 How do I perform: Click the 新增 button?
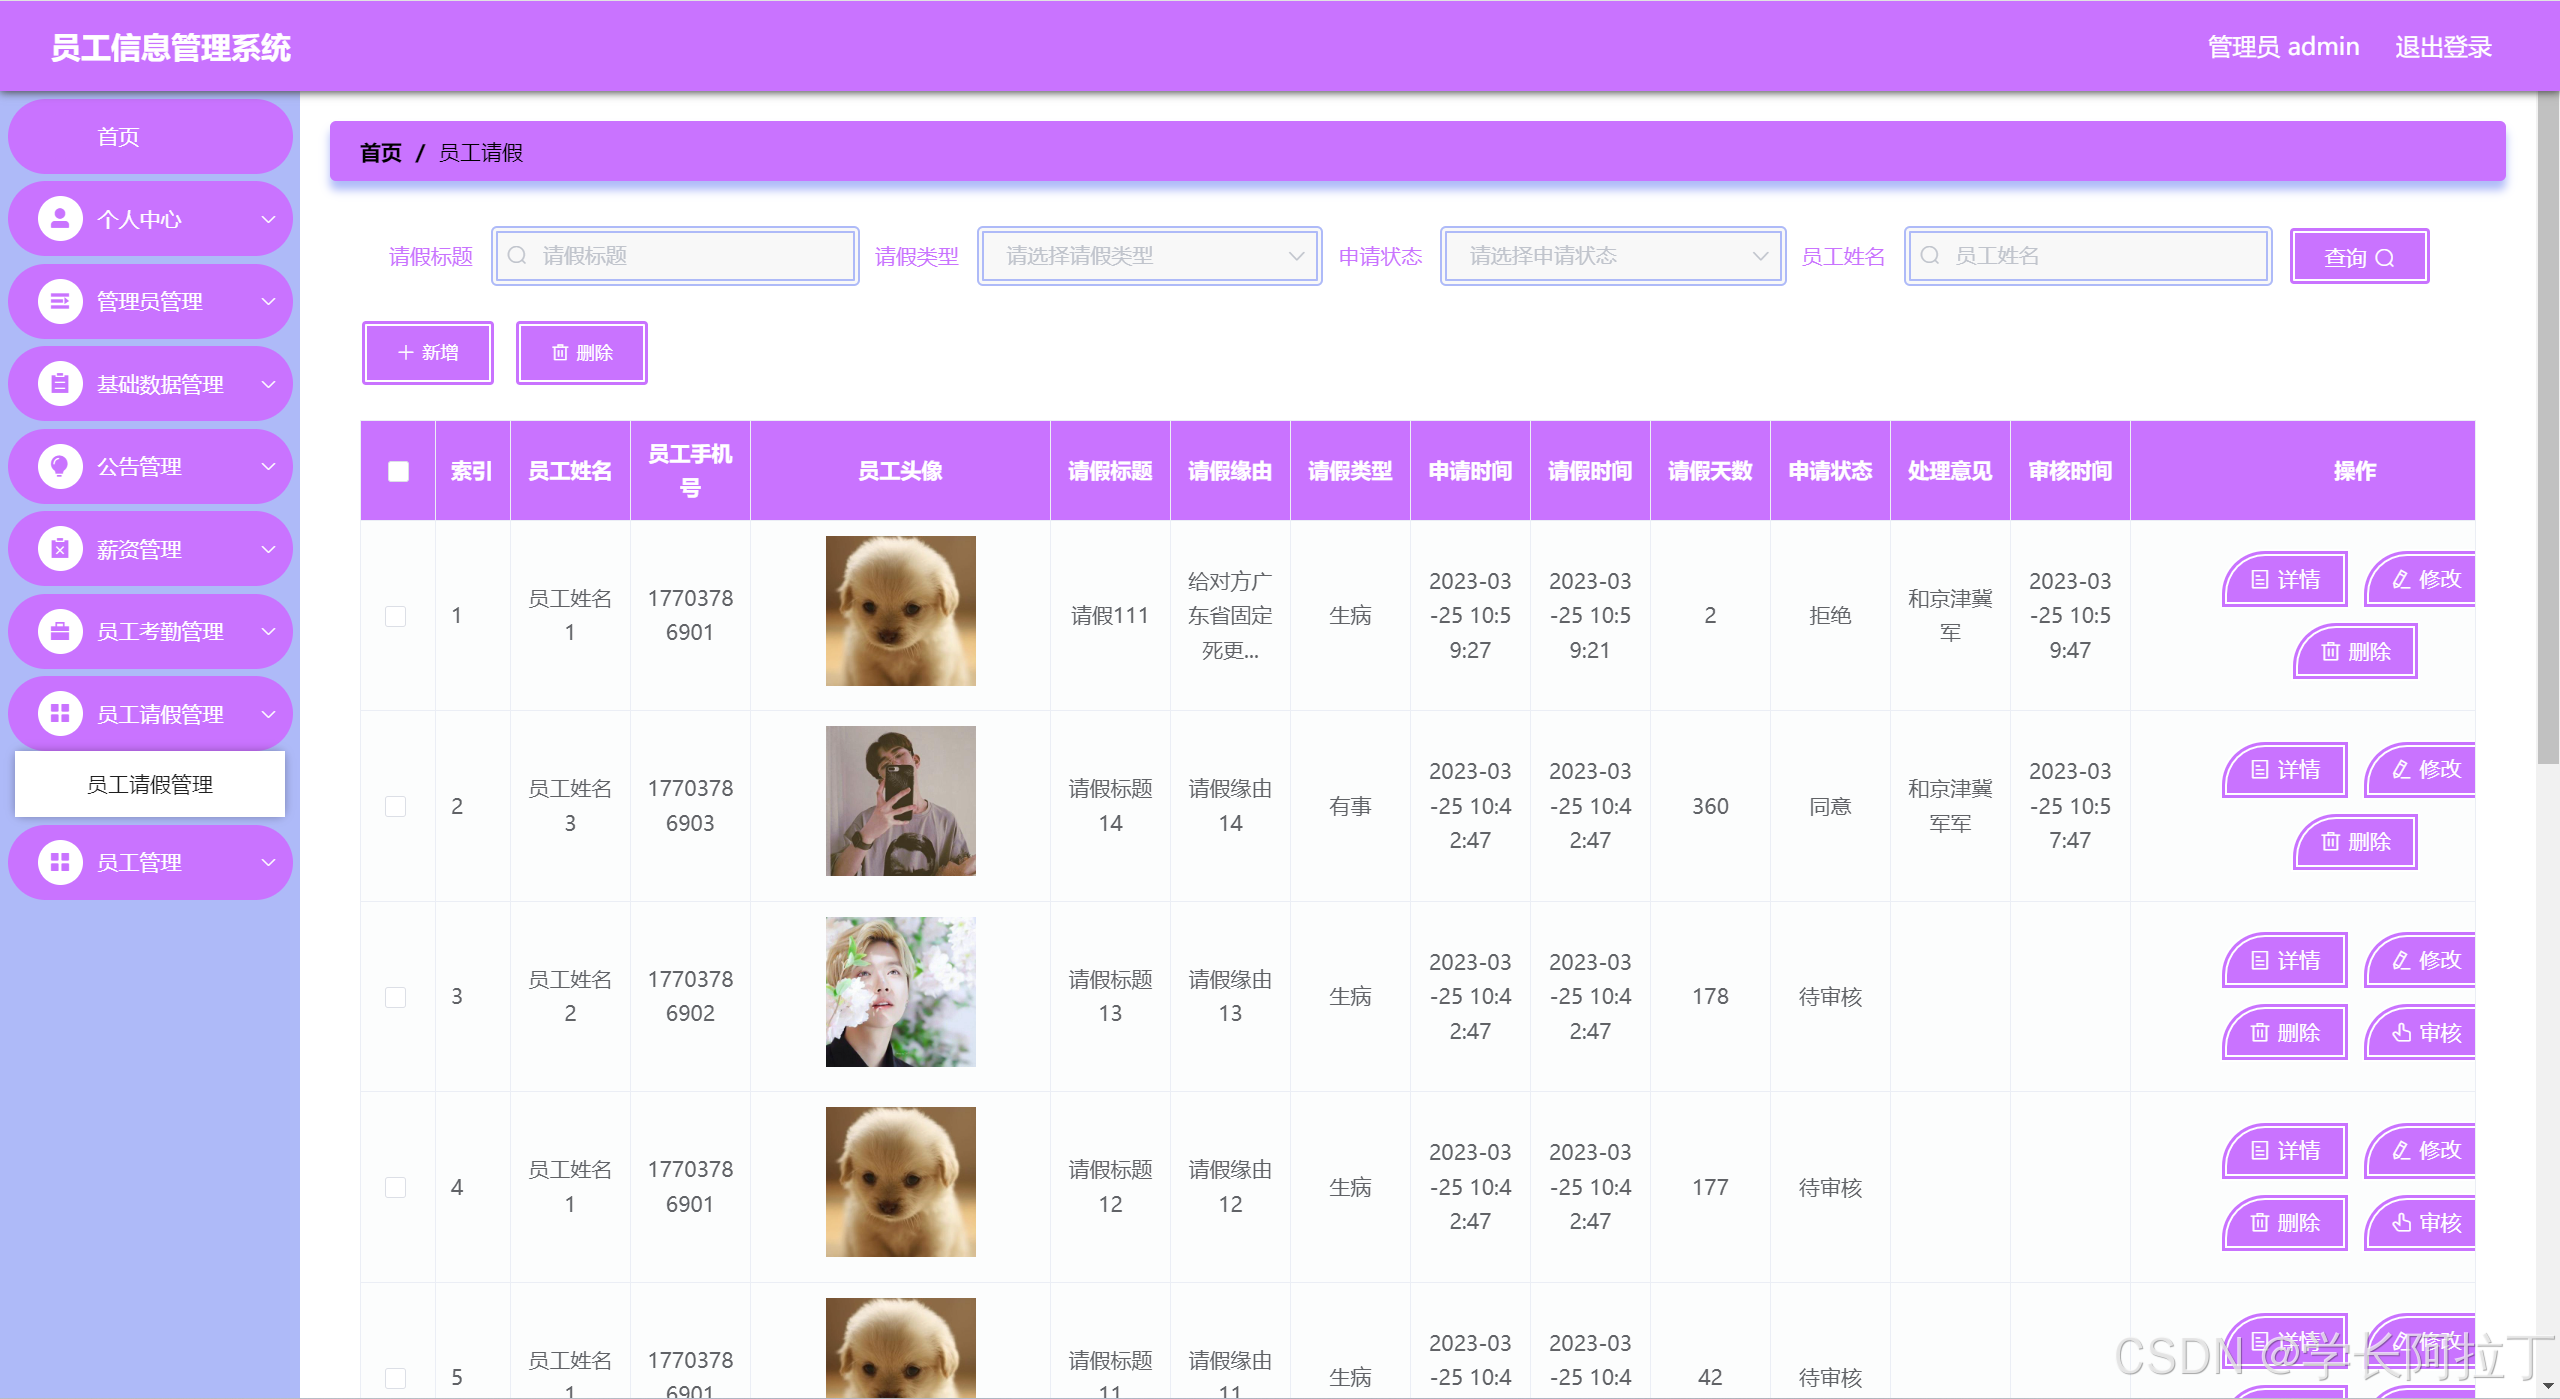click(428, 353)
